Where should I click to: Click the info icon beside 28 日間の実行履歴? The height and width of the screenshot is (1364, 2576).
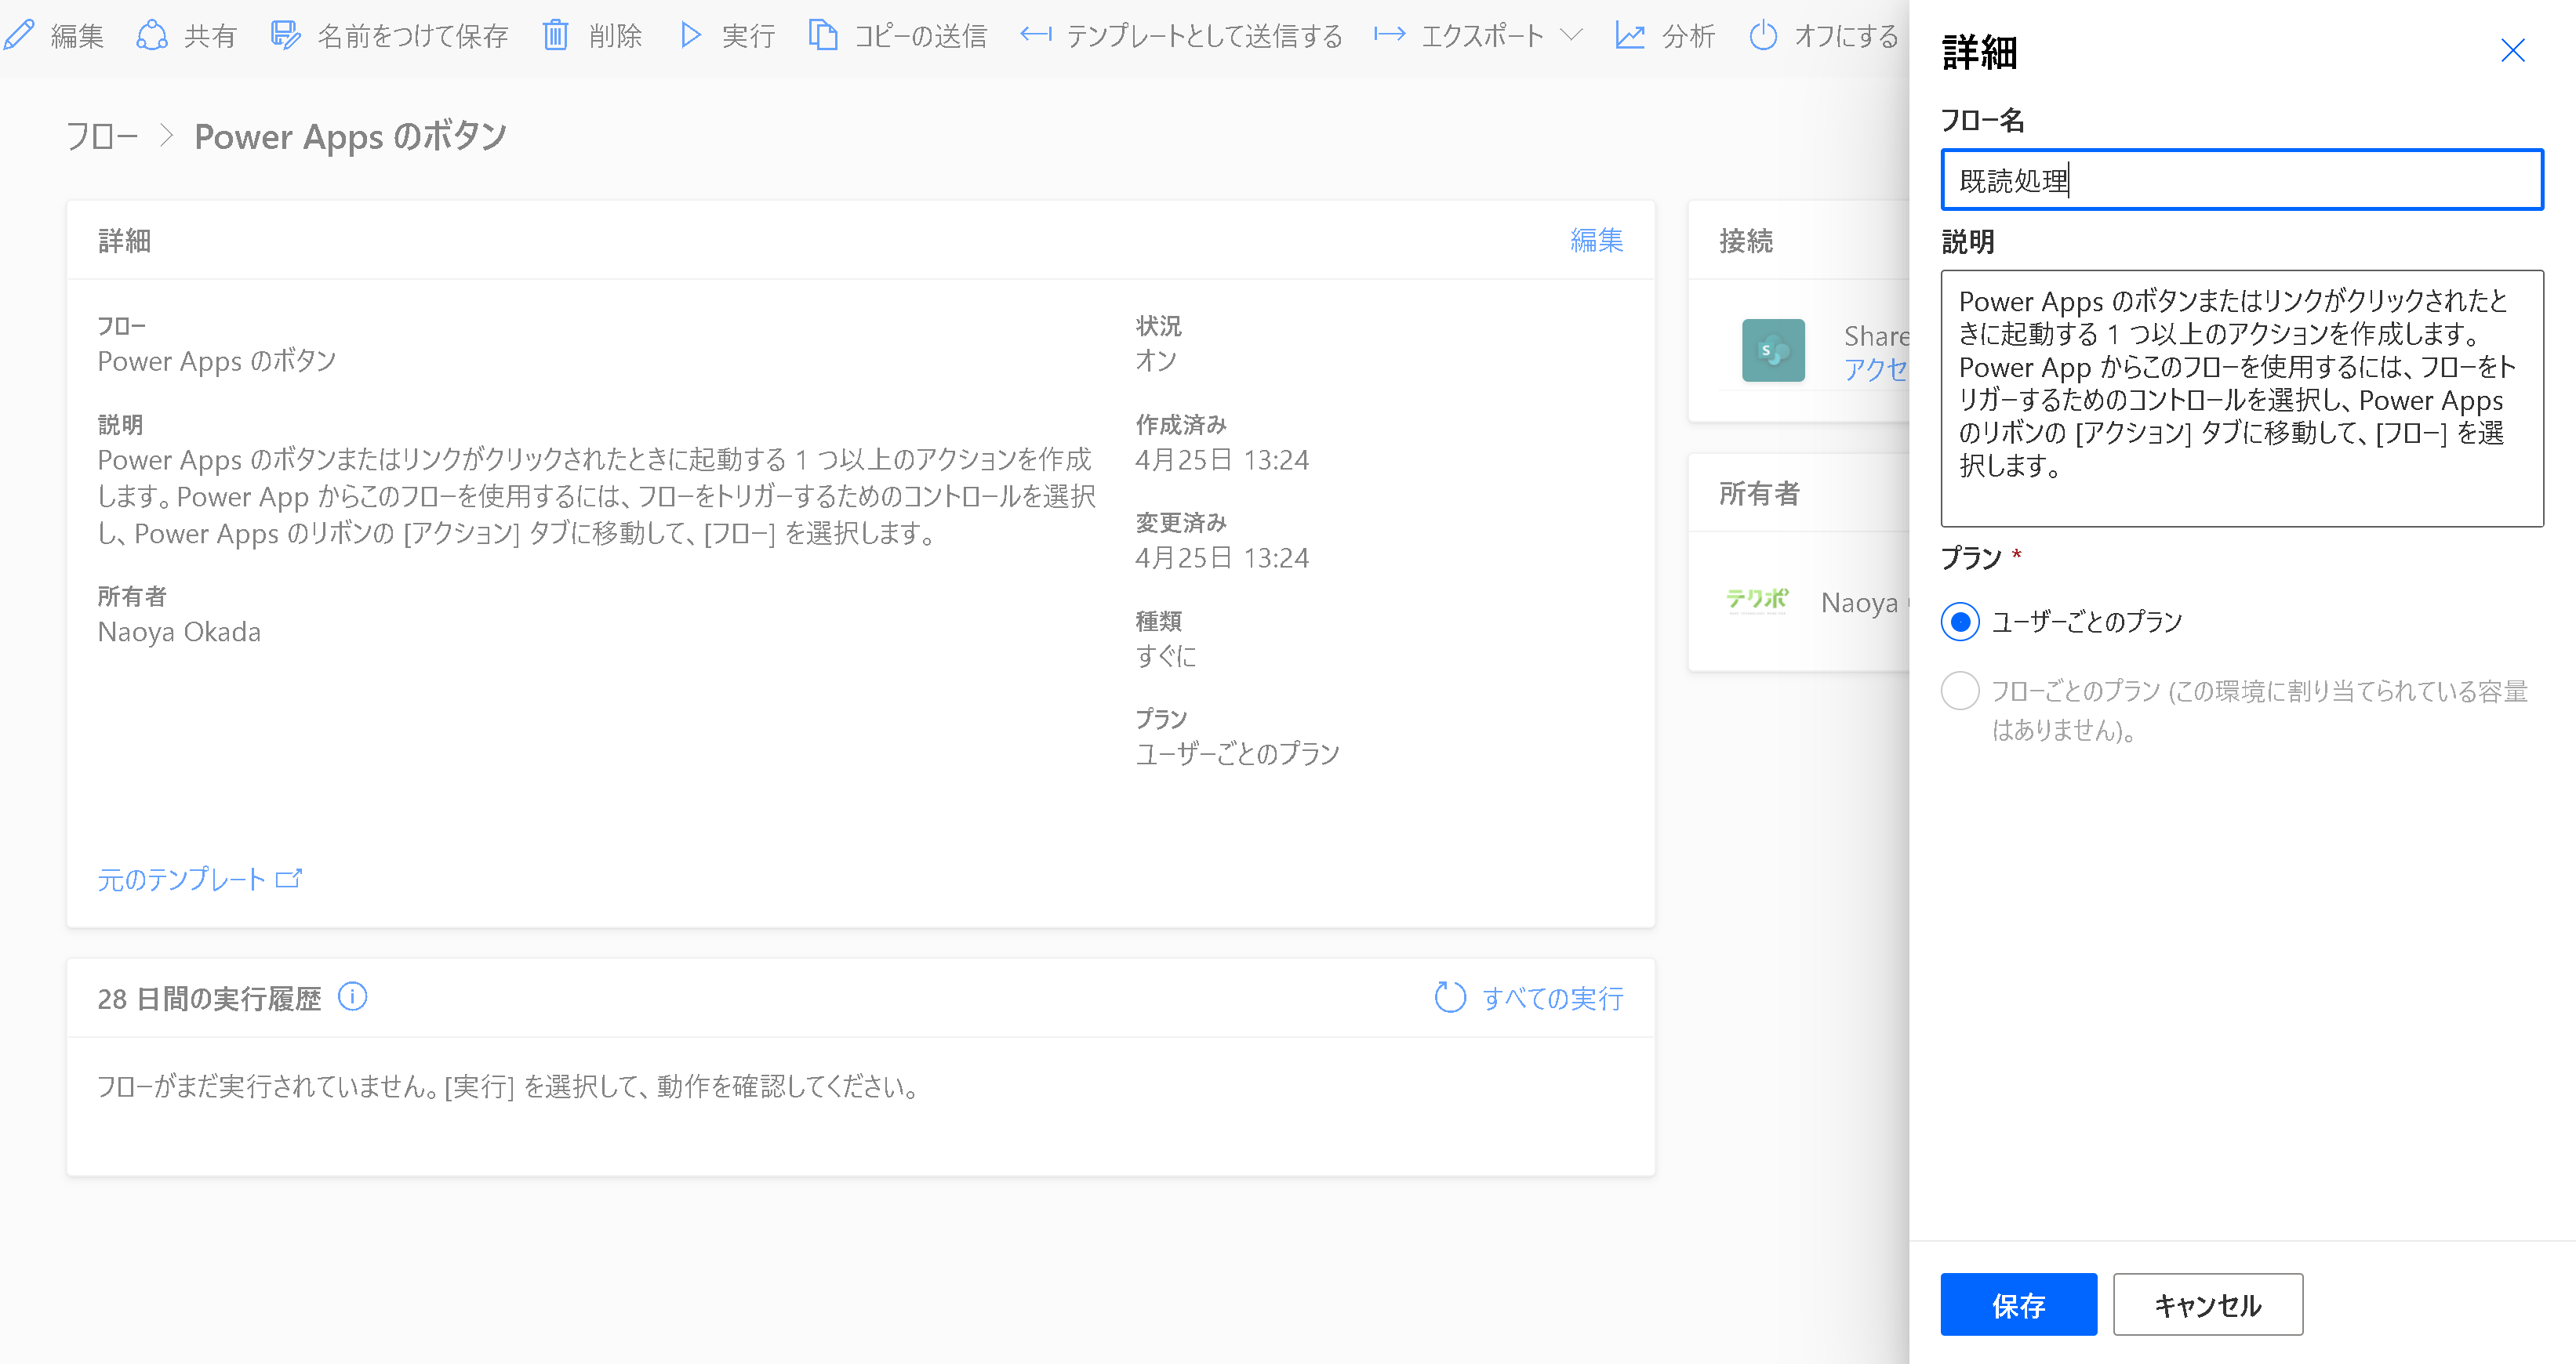pyautogui.click(x=352, y=997)
